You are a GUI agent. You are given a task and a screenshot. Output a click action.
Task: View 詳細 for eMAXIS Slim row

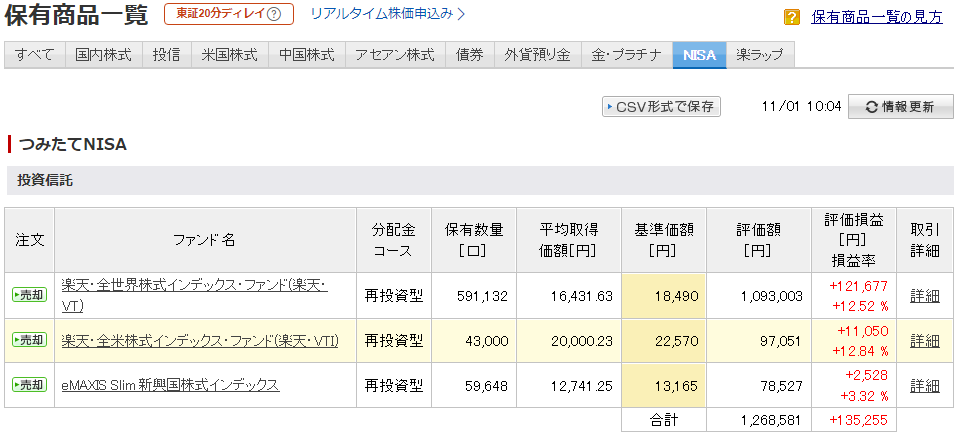[925, 386]
